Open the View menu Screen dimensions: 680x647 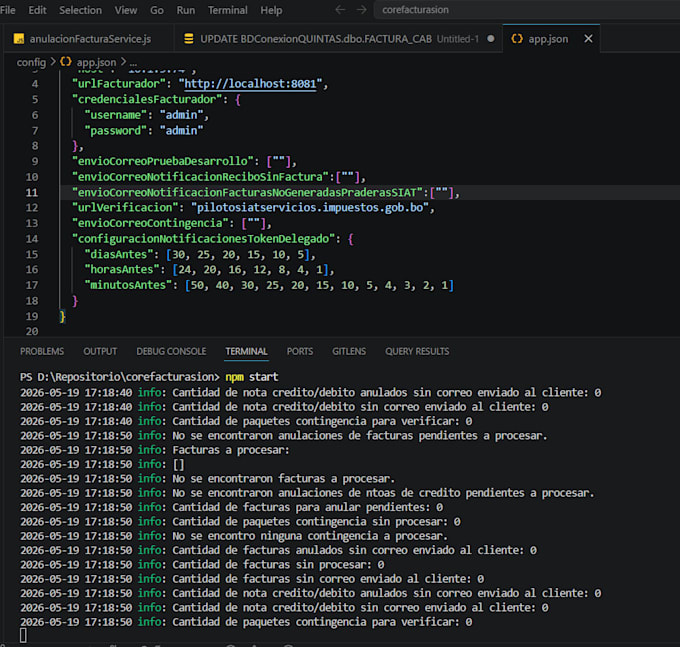point(126,10)
